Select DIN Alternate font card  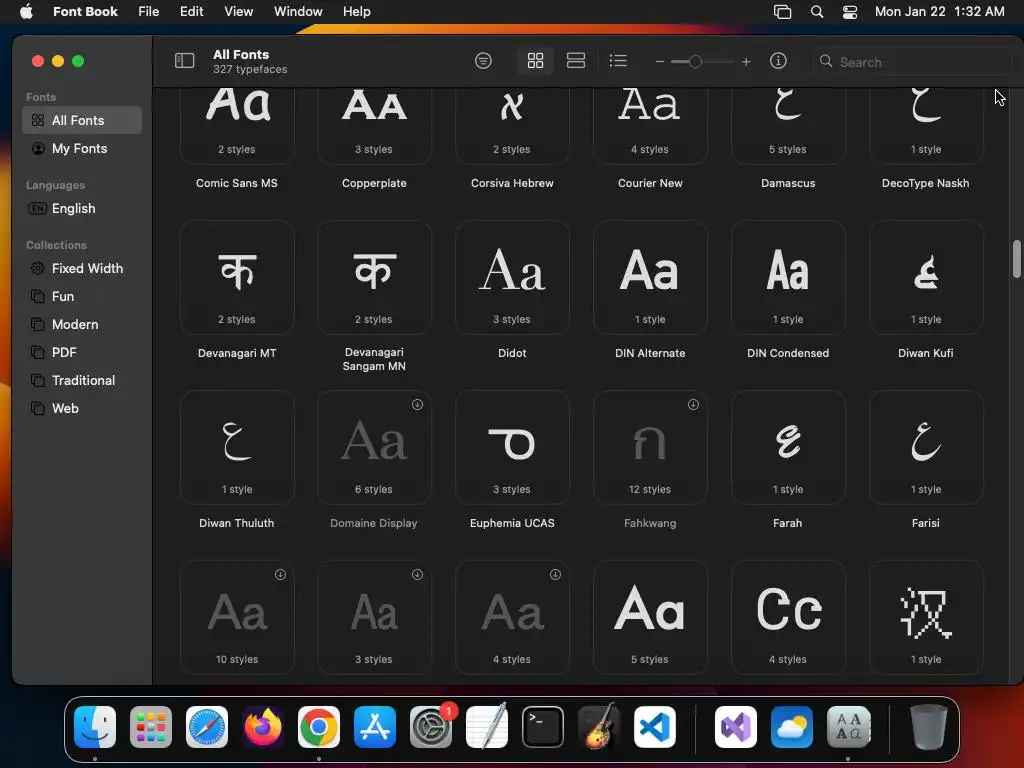coord(650,278)
